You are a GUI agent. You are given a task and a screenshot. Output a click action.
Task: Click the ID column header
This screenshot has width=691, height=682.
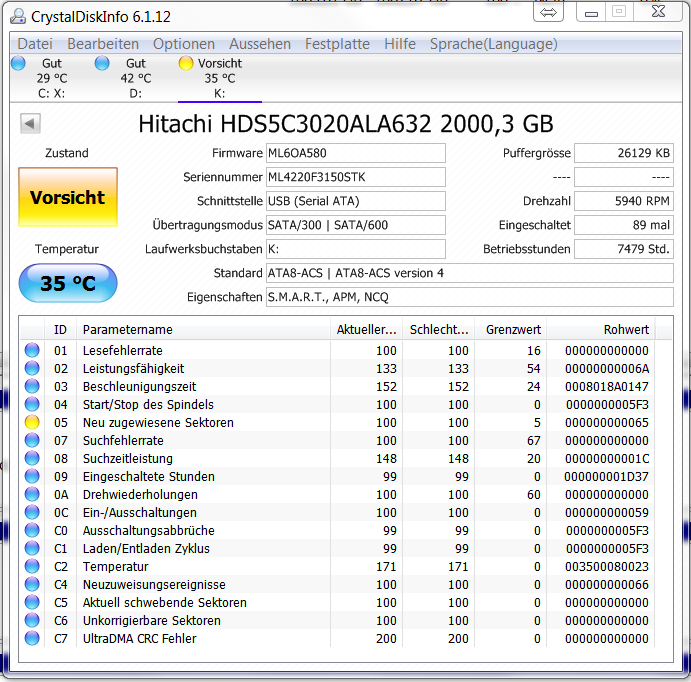60,330
